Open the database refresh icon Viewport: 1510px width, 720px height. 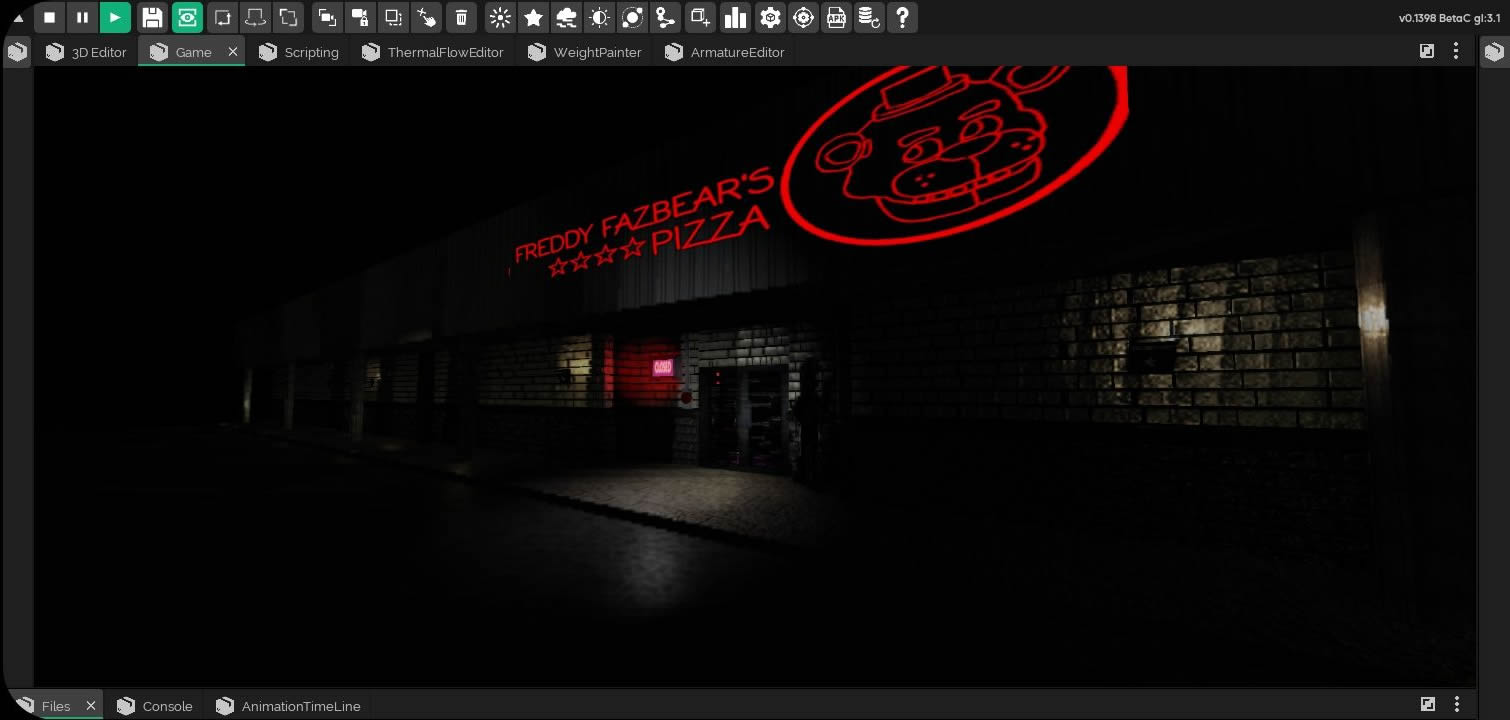click(x=869, y=17)
